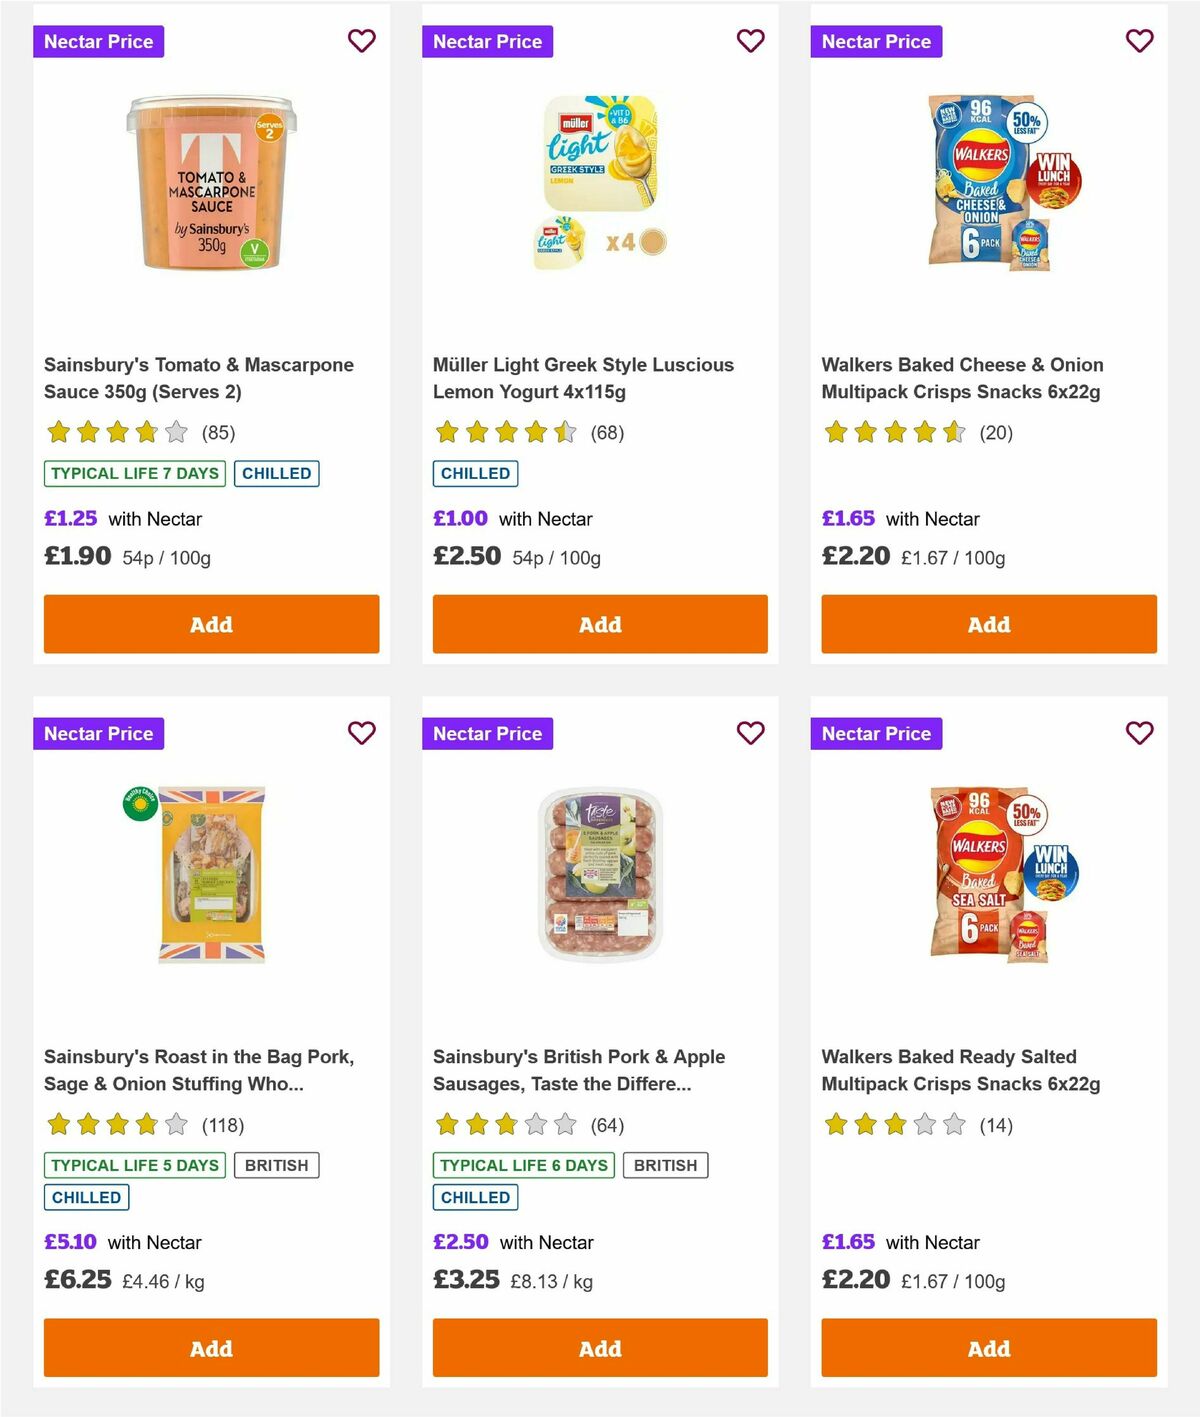Viewport: 1200px width, 1417px height.
Task: Click the Nectar Price badge on the yogurt card
Action: tap(488, 41)
